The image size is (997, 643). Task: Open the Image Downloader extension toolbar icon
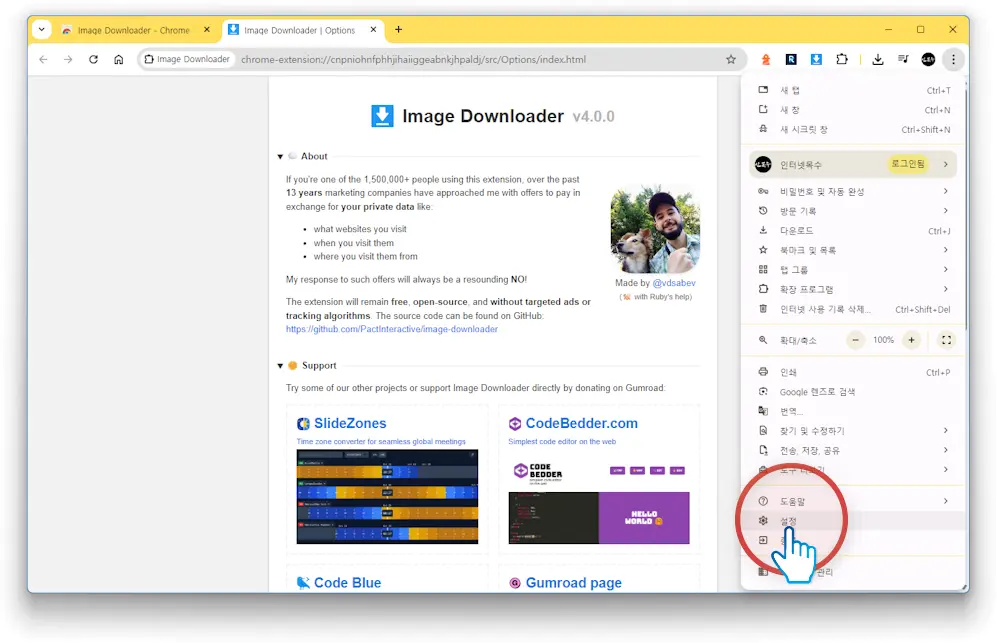(816, 59)
